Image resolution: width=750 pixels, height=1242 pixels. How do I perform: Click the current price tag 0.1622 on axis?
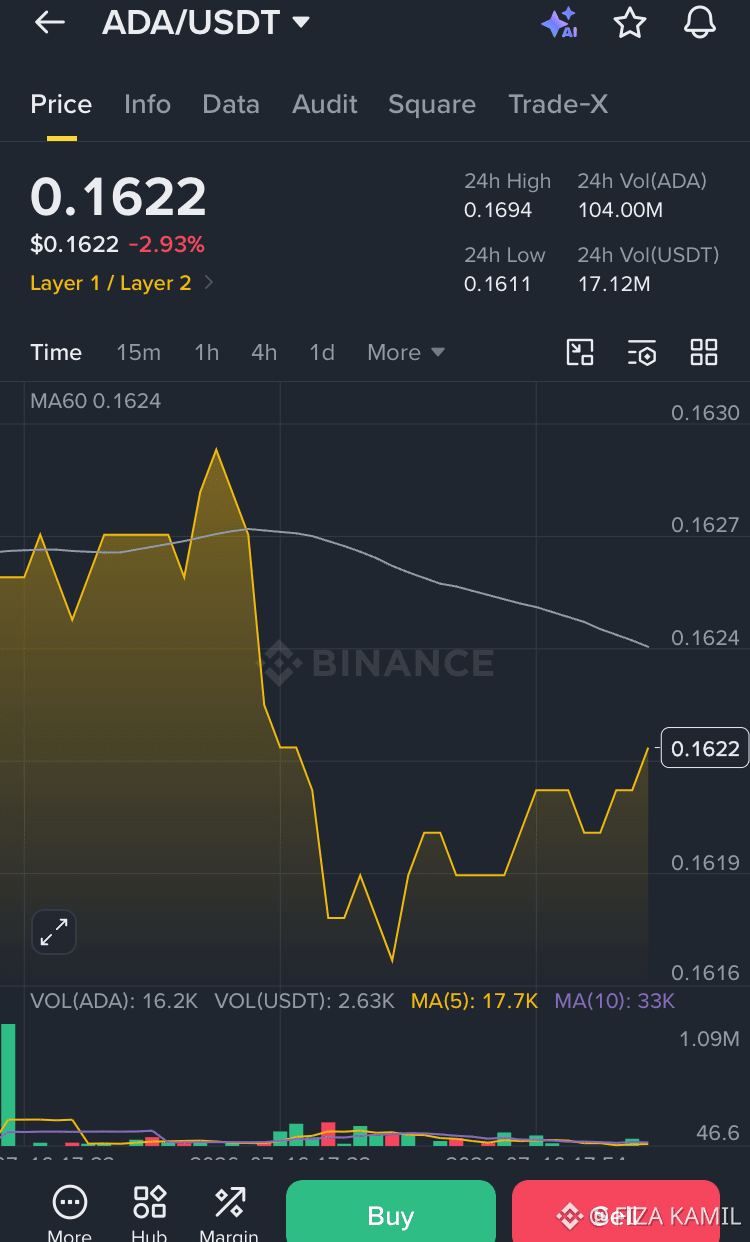pos(705,749)
